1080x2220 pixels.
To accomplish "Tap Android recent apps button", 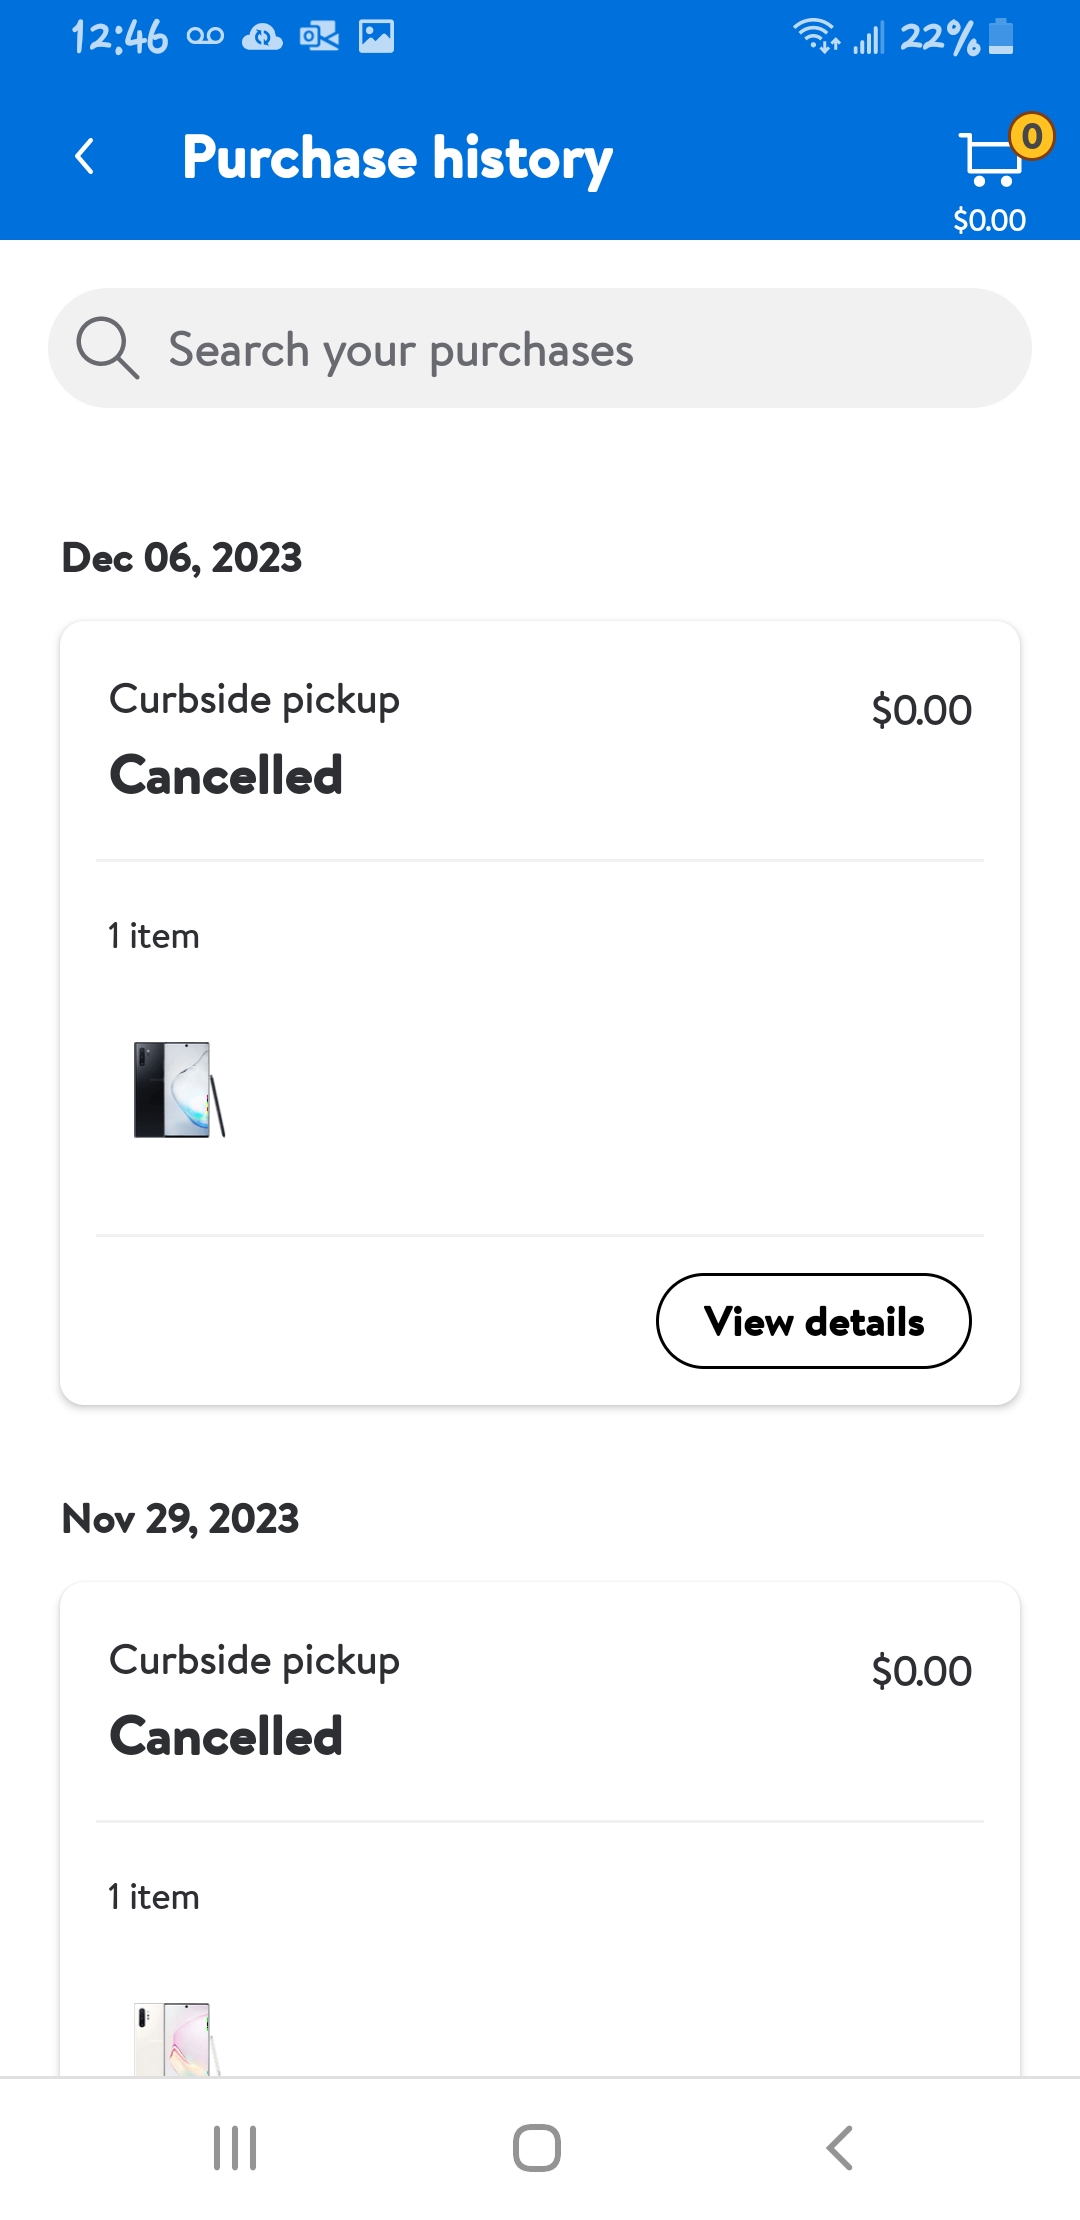I will tap(235, 2147).
